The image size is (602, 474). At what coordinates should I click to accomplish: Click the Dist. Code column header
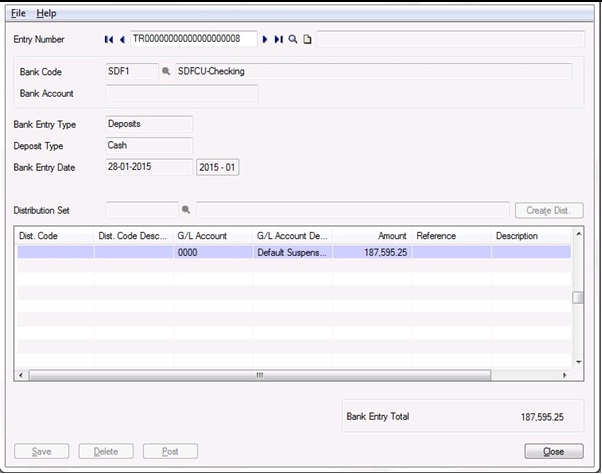tap(54, 236)
